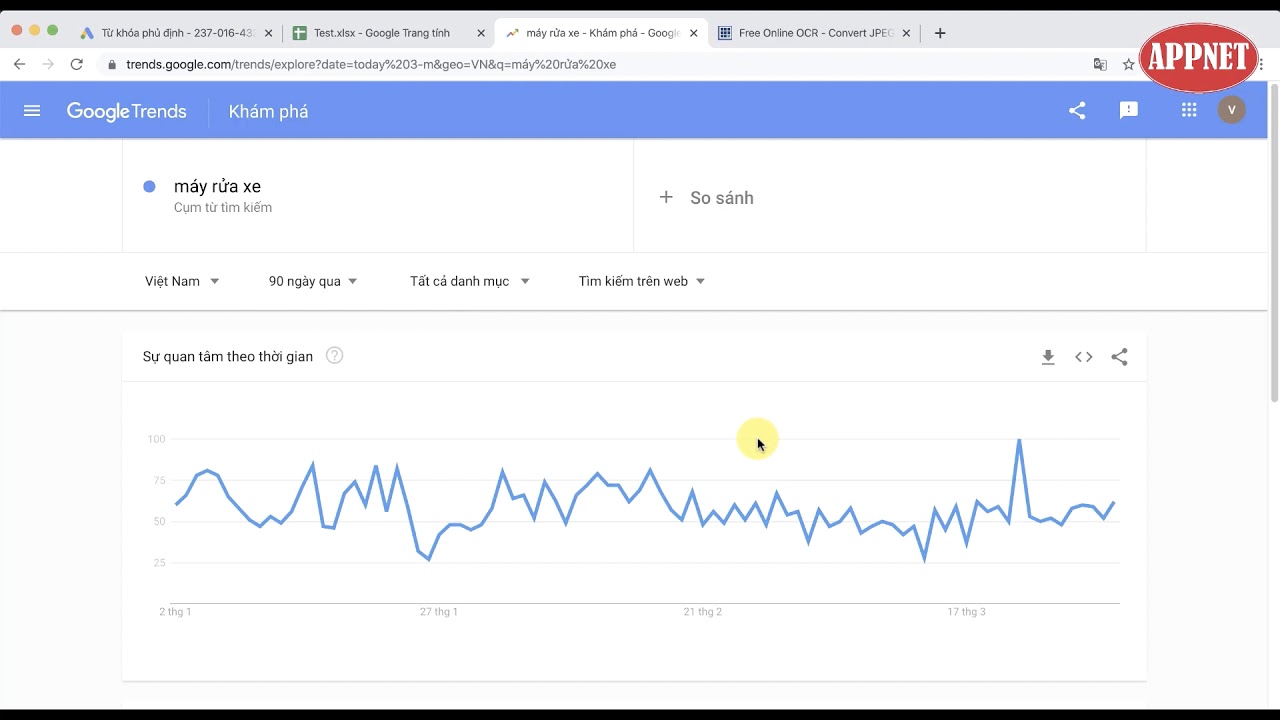Screen dimensions: 1280x720
Task: Add comparison via So sánh
Action: (x=721, y=198)
